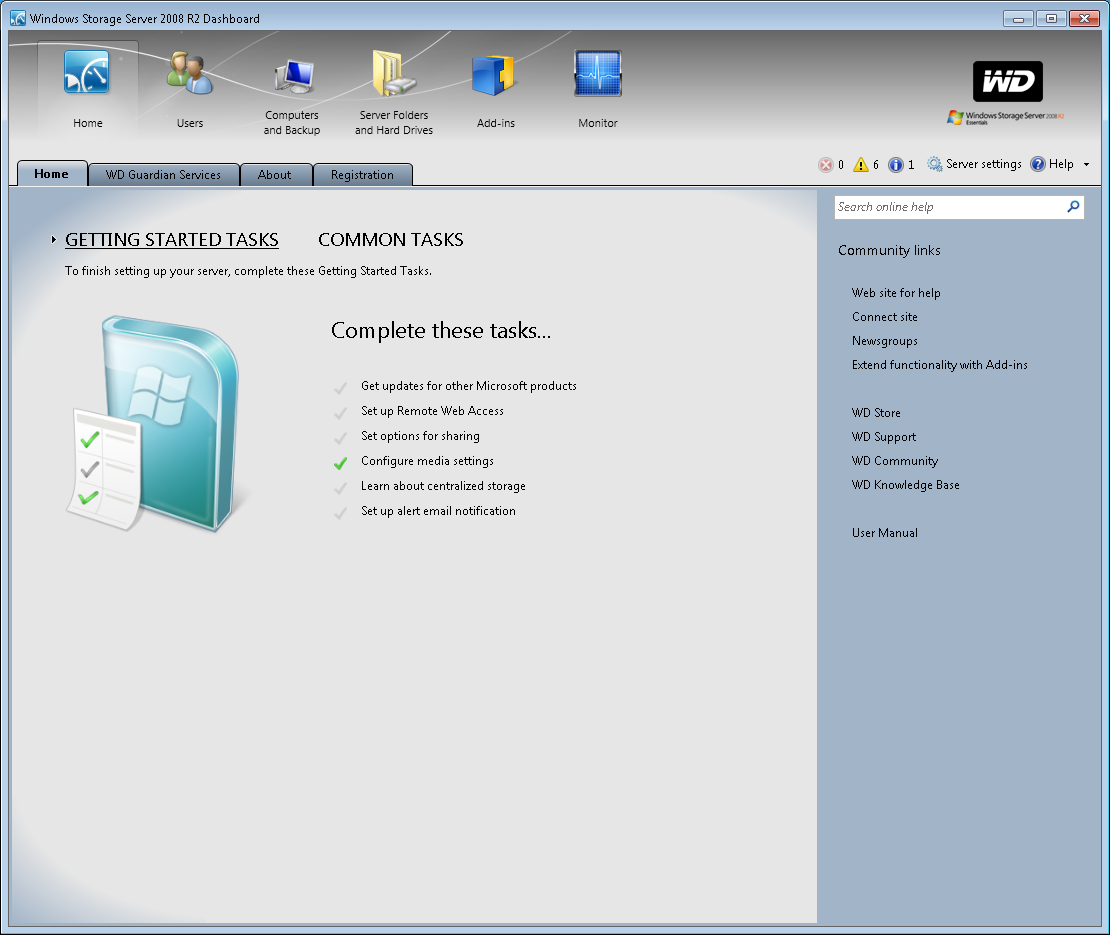
Task: Open Set up Remote Web Access task
Action: (433, 411)
